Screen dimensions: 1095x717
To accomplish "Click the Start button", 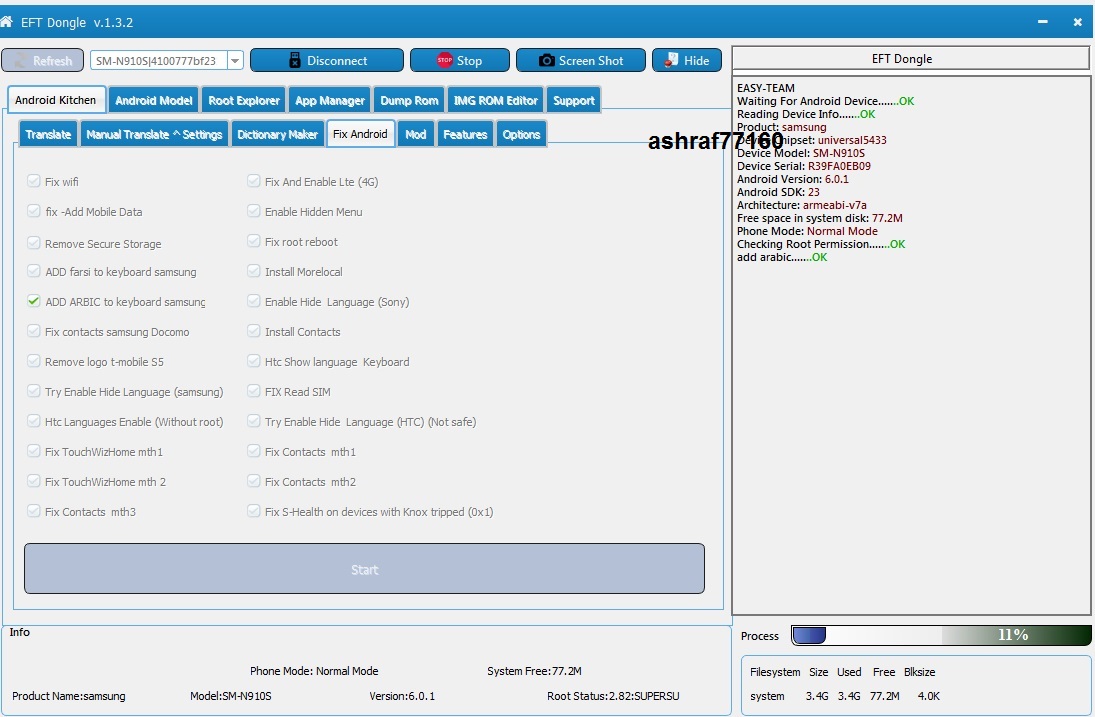I will tap(364, 569).
